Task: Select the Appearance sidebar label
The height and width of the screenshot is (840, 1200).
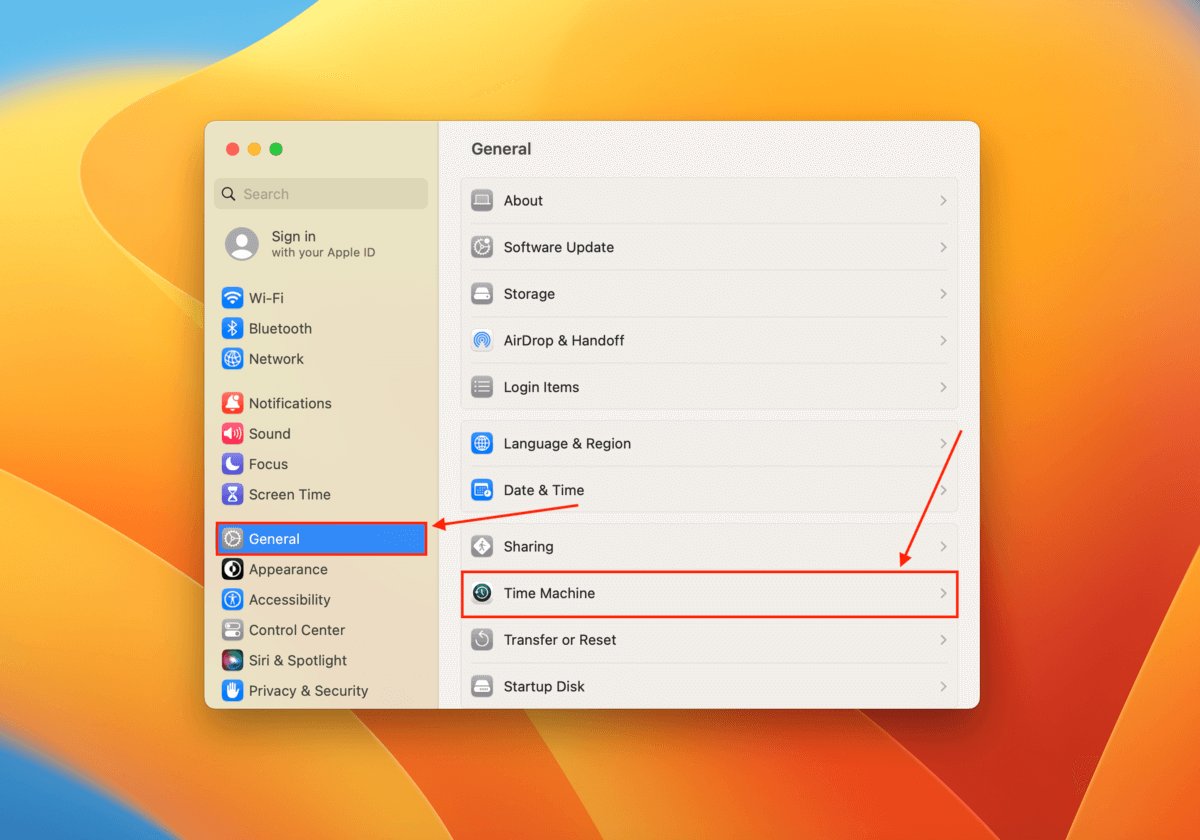Action: 288,569
